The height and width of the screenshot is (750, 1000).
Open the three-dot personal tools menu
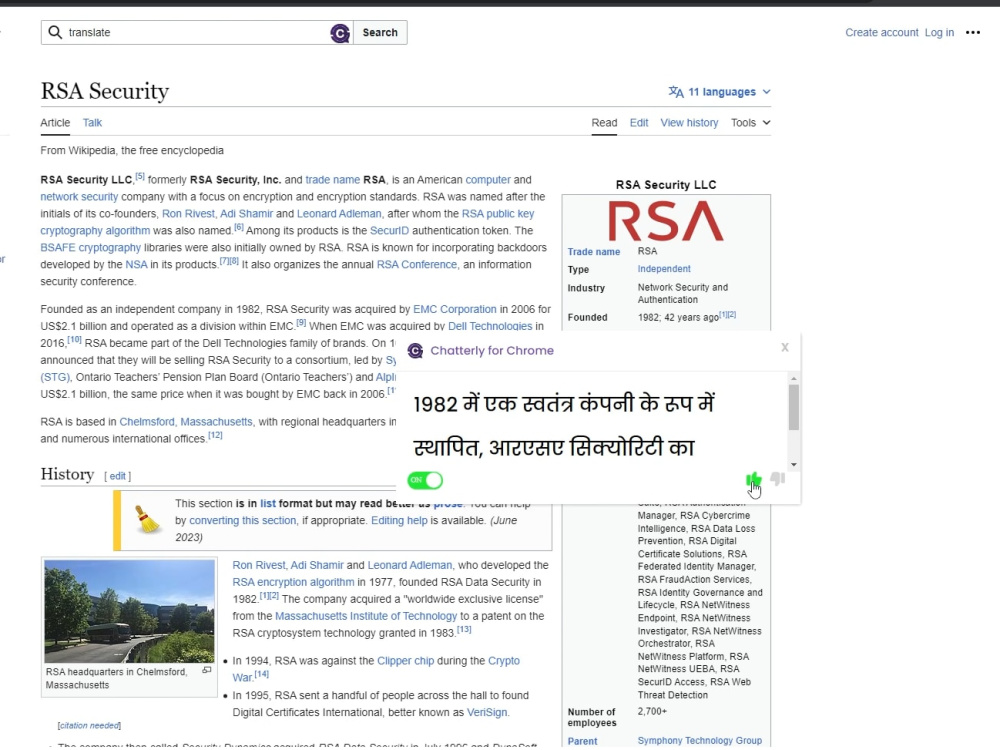pos(973,33)
